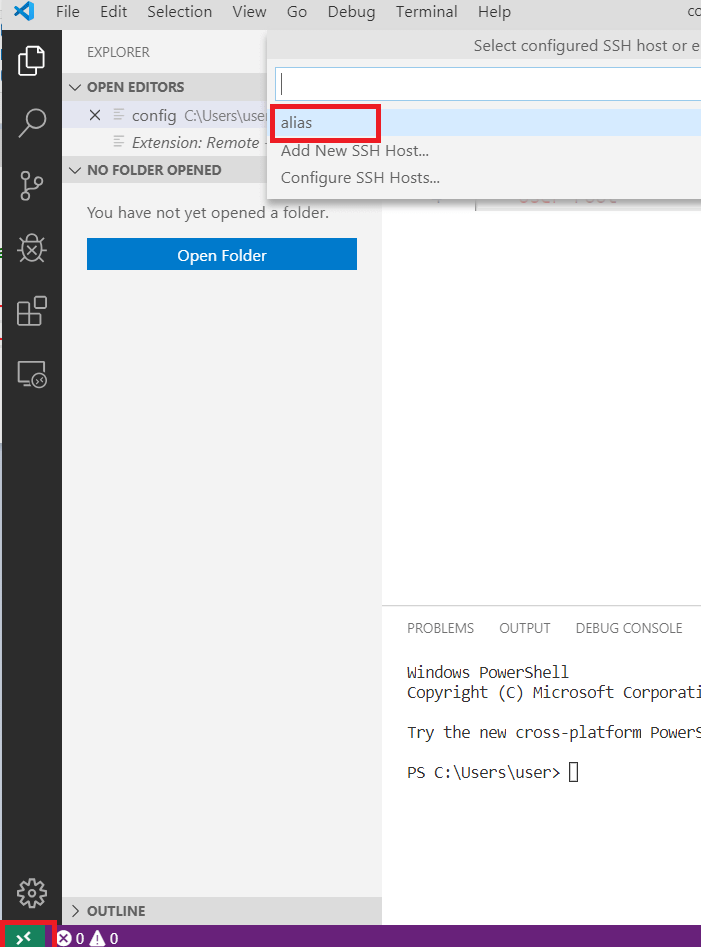Screen dimensions: 701x947
Task: Close the config editor with the X
Action: (95, 115)
